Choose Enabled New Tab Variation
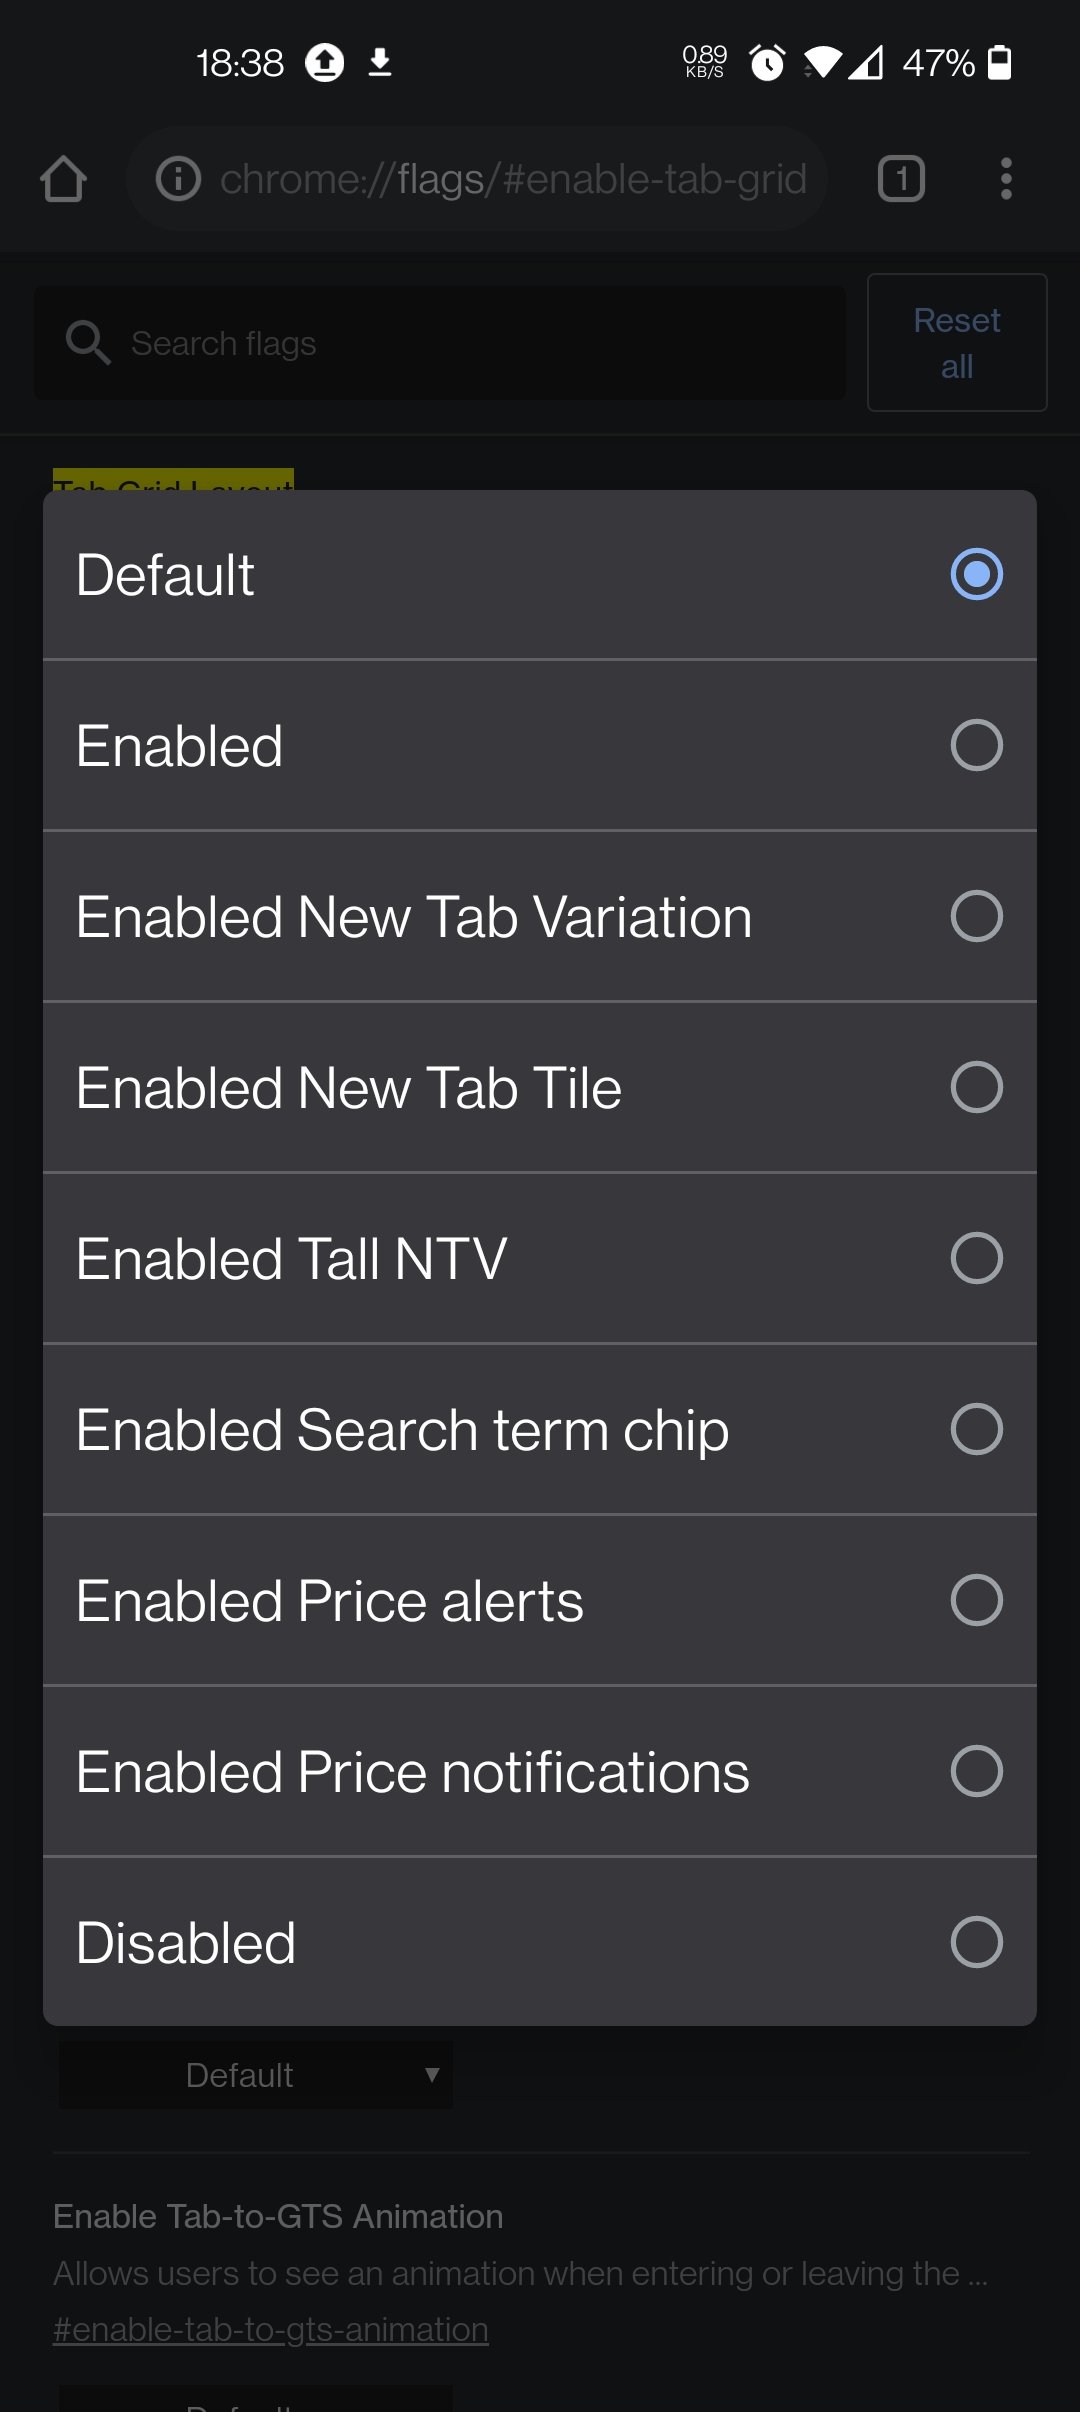This screenshot has width=1080, height=2412. coord(976,916)
